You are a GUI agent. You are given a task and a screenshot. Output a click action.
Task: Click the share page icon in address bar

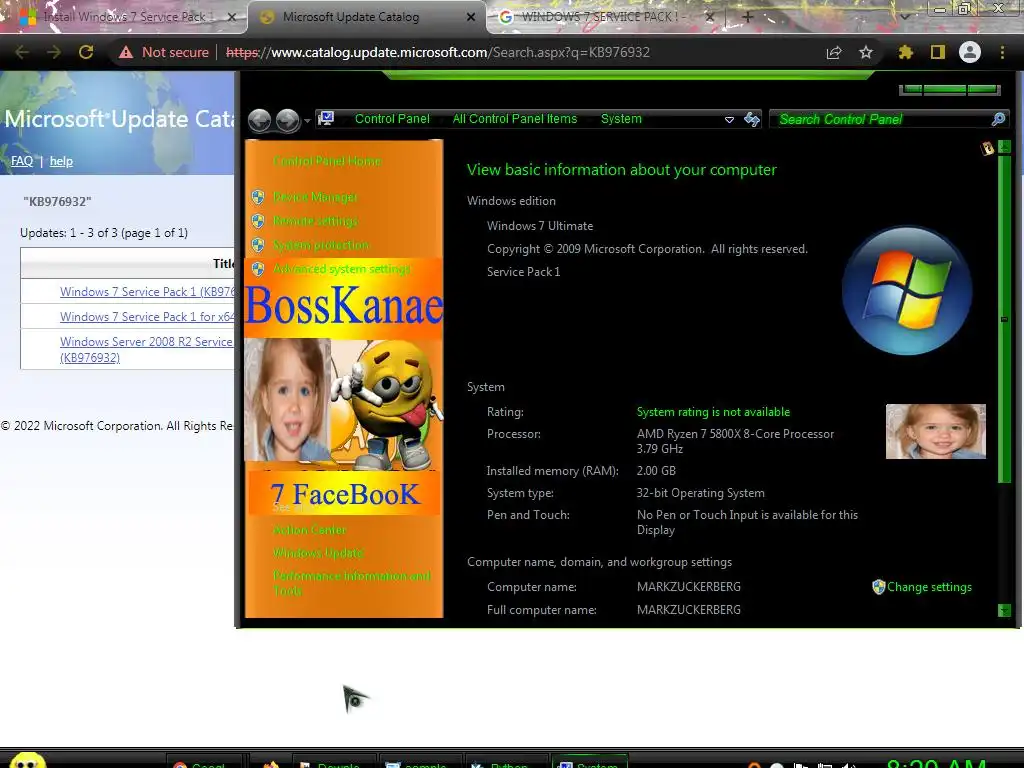(x=834, y=52)
